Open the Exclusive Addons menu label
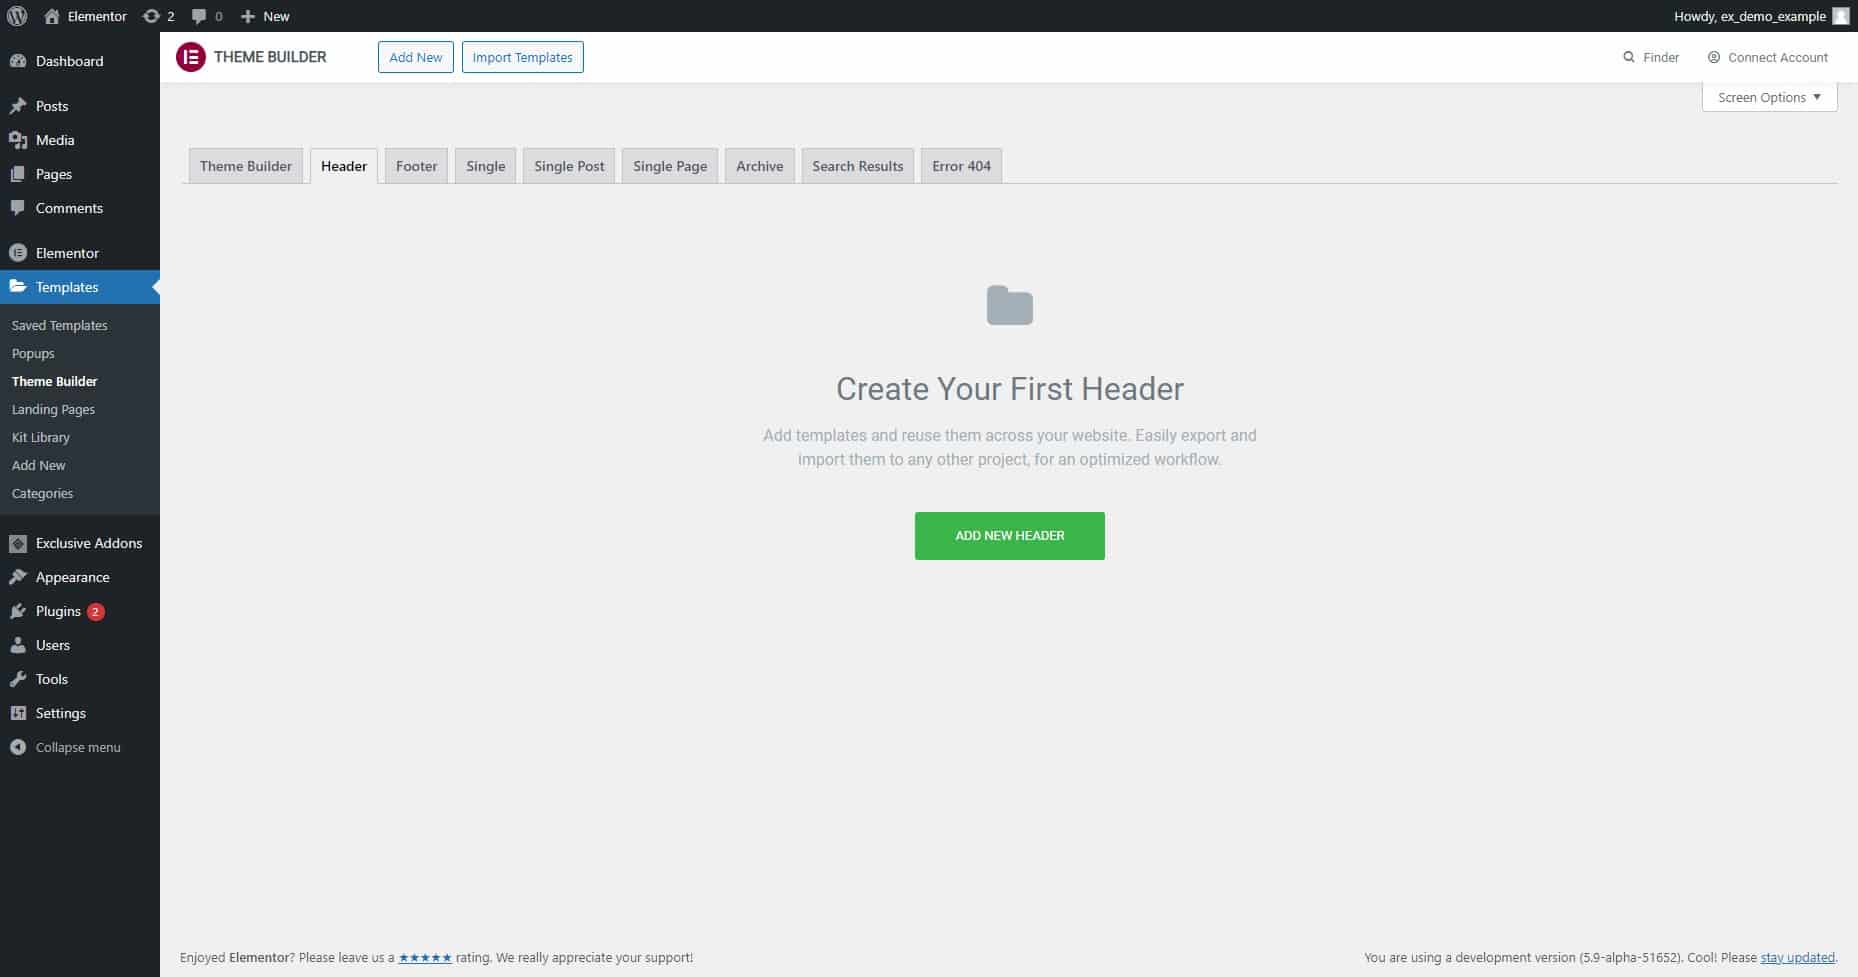The image size is (1858, 977). tap(89, 543)
